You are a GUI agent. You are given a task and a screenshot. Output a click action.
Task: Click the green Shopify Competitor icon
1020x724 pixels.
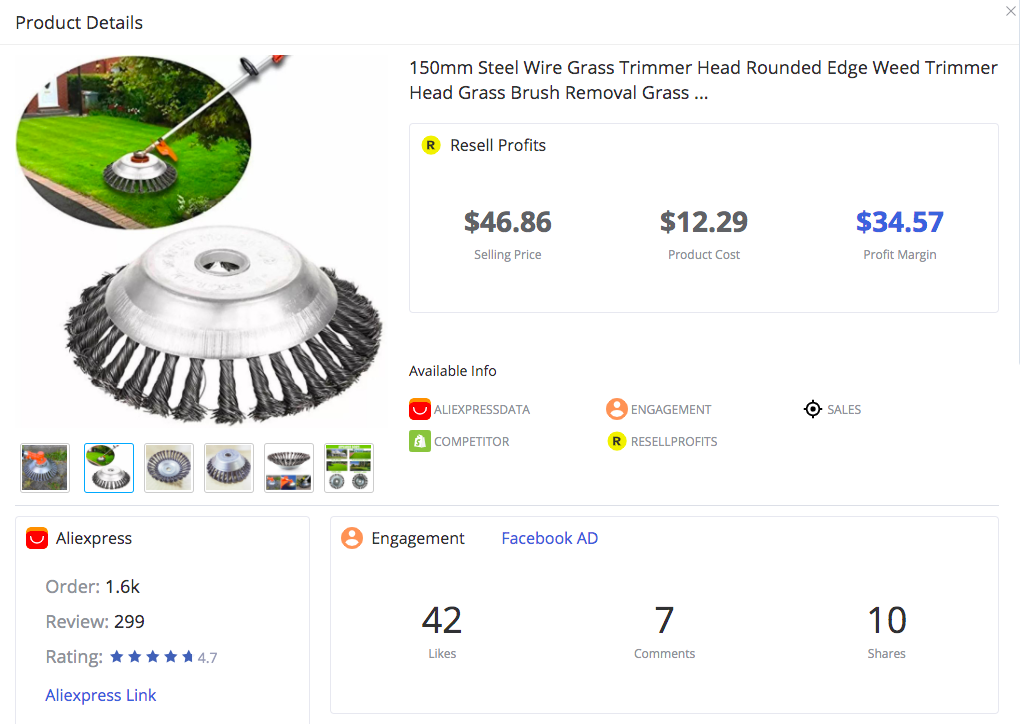pyautogui.click(x=420, y=441)
